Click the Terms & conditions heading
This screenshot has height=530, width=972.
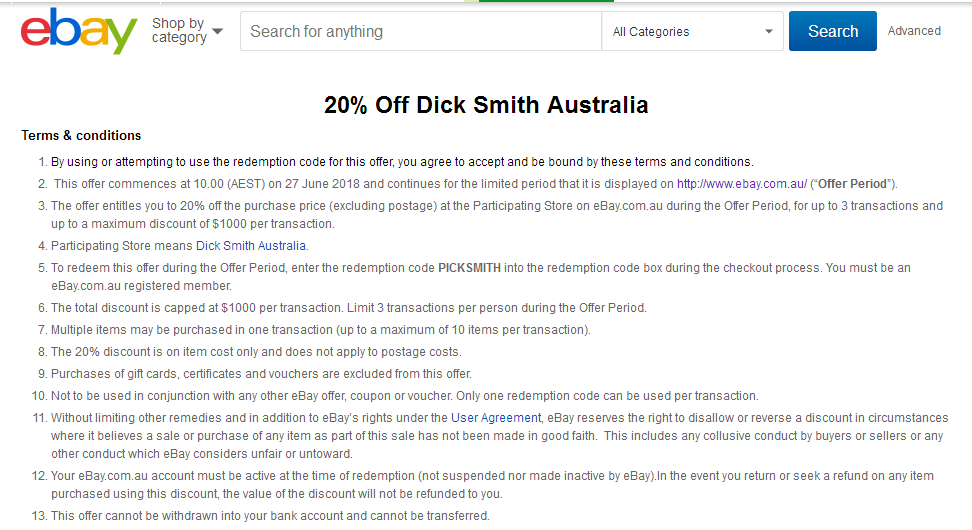coord(81,135)
